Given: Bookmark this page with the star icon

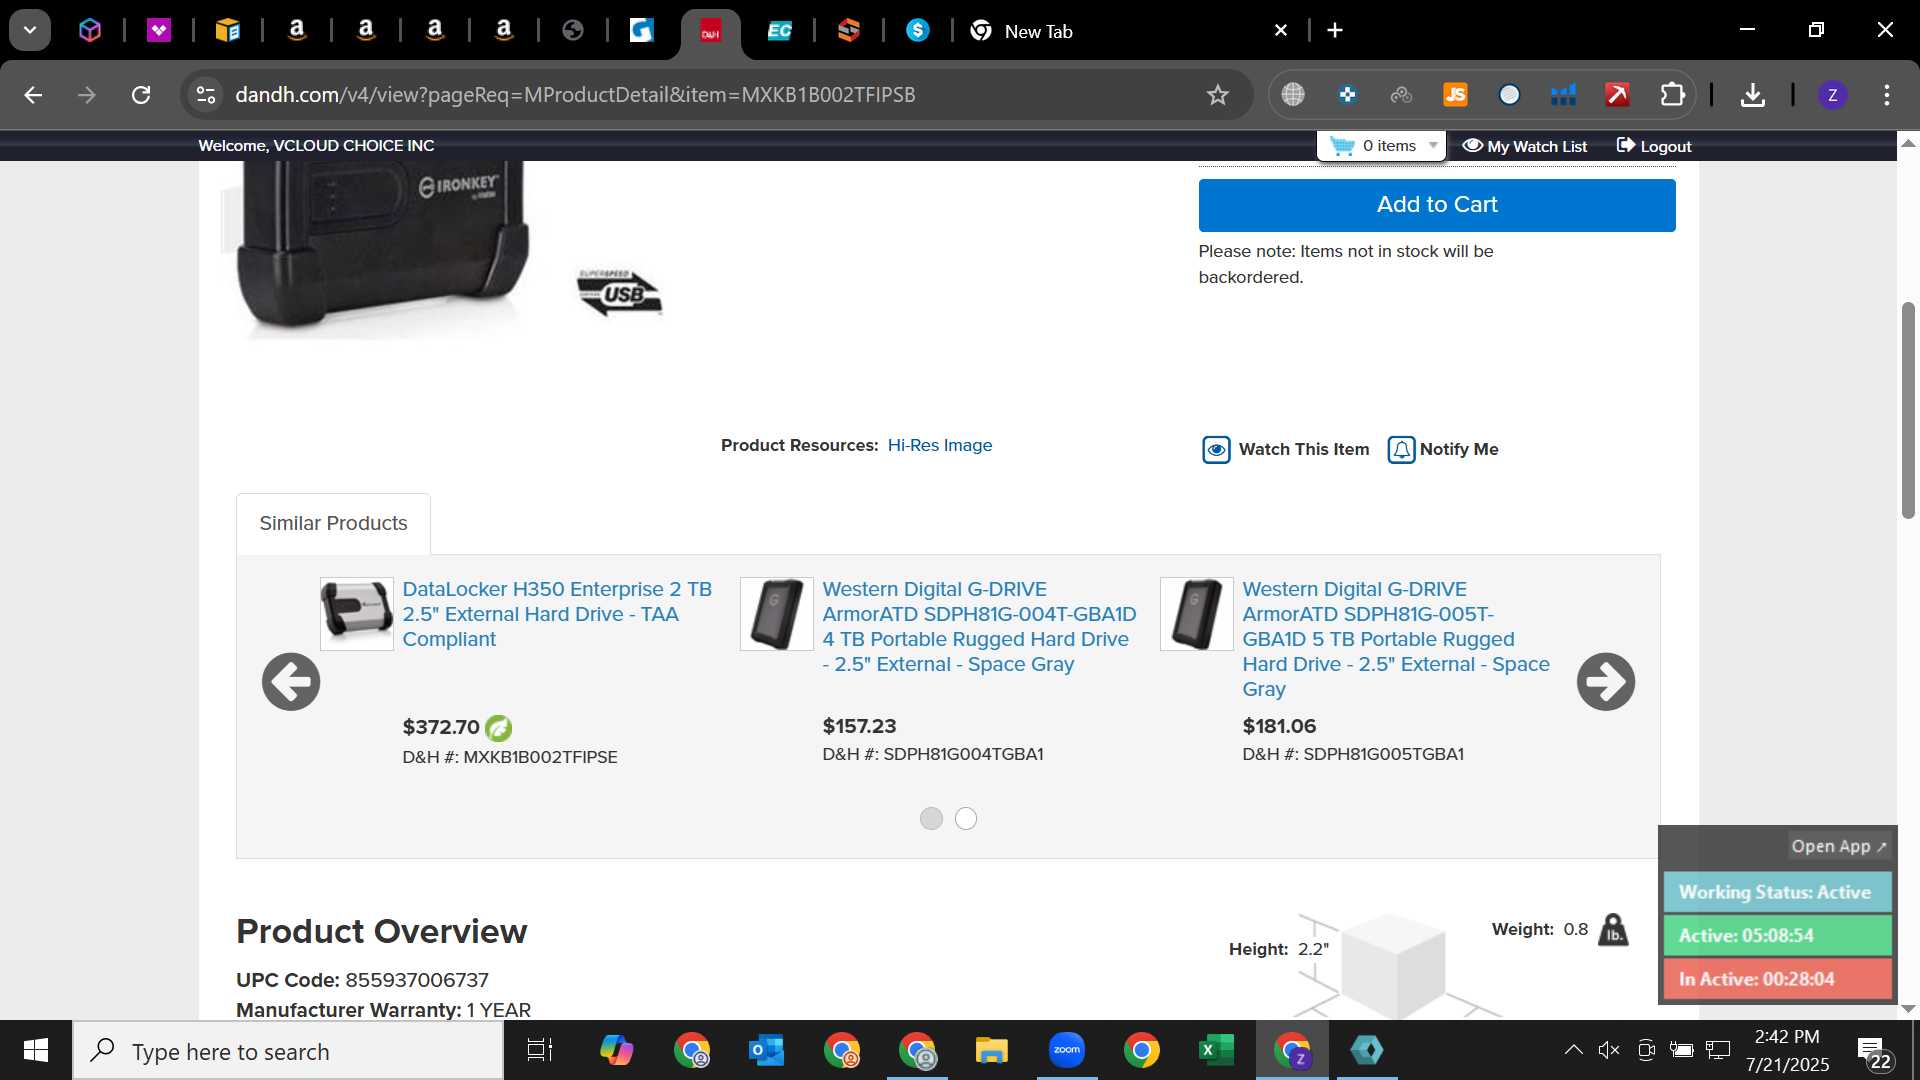Looking at the screenshot, I should [1217, 95].
